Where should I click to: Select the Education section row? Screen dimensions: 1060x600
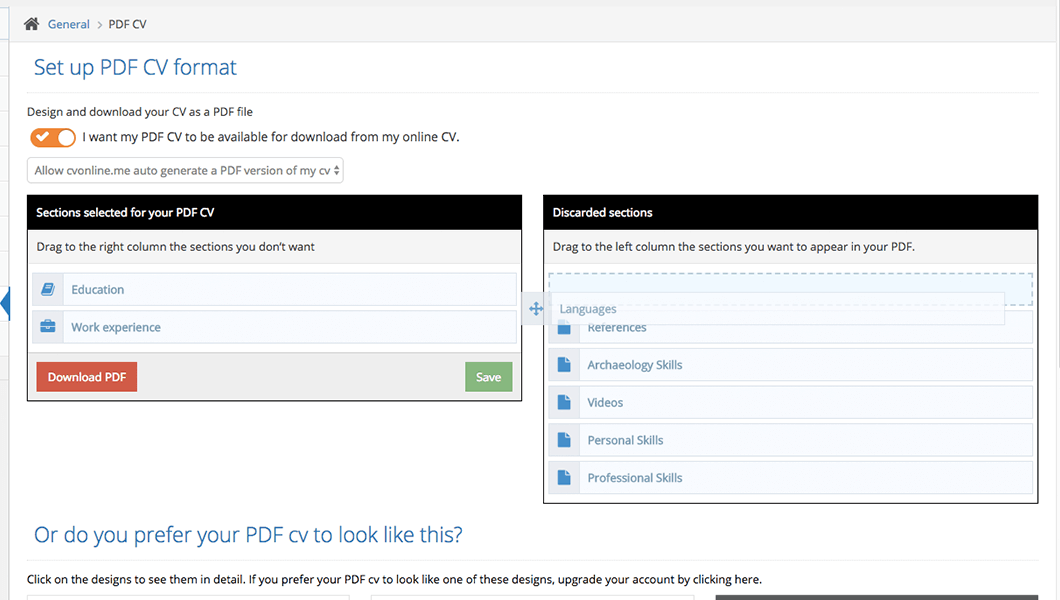click(290, 290)
